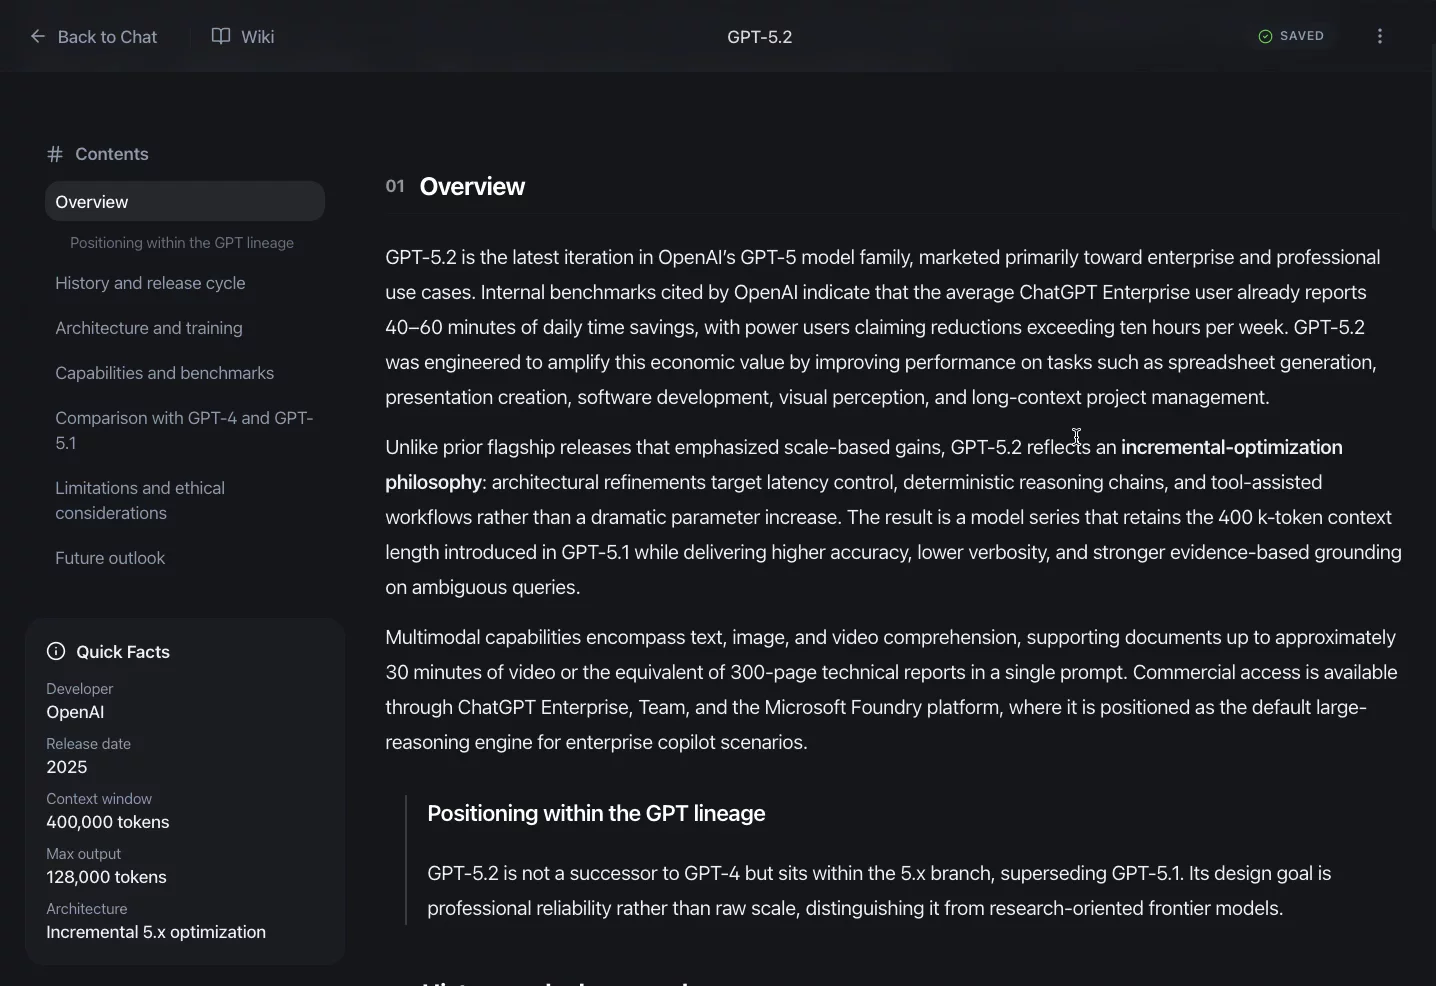The height and width of the screenshot is (986, 1436).
Task: Click the green saved checkmark icon
Action: (1266, 37)
